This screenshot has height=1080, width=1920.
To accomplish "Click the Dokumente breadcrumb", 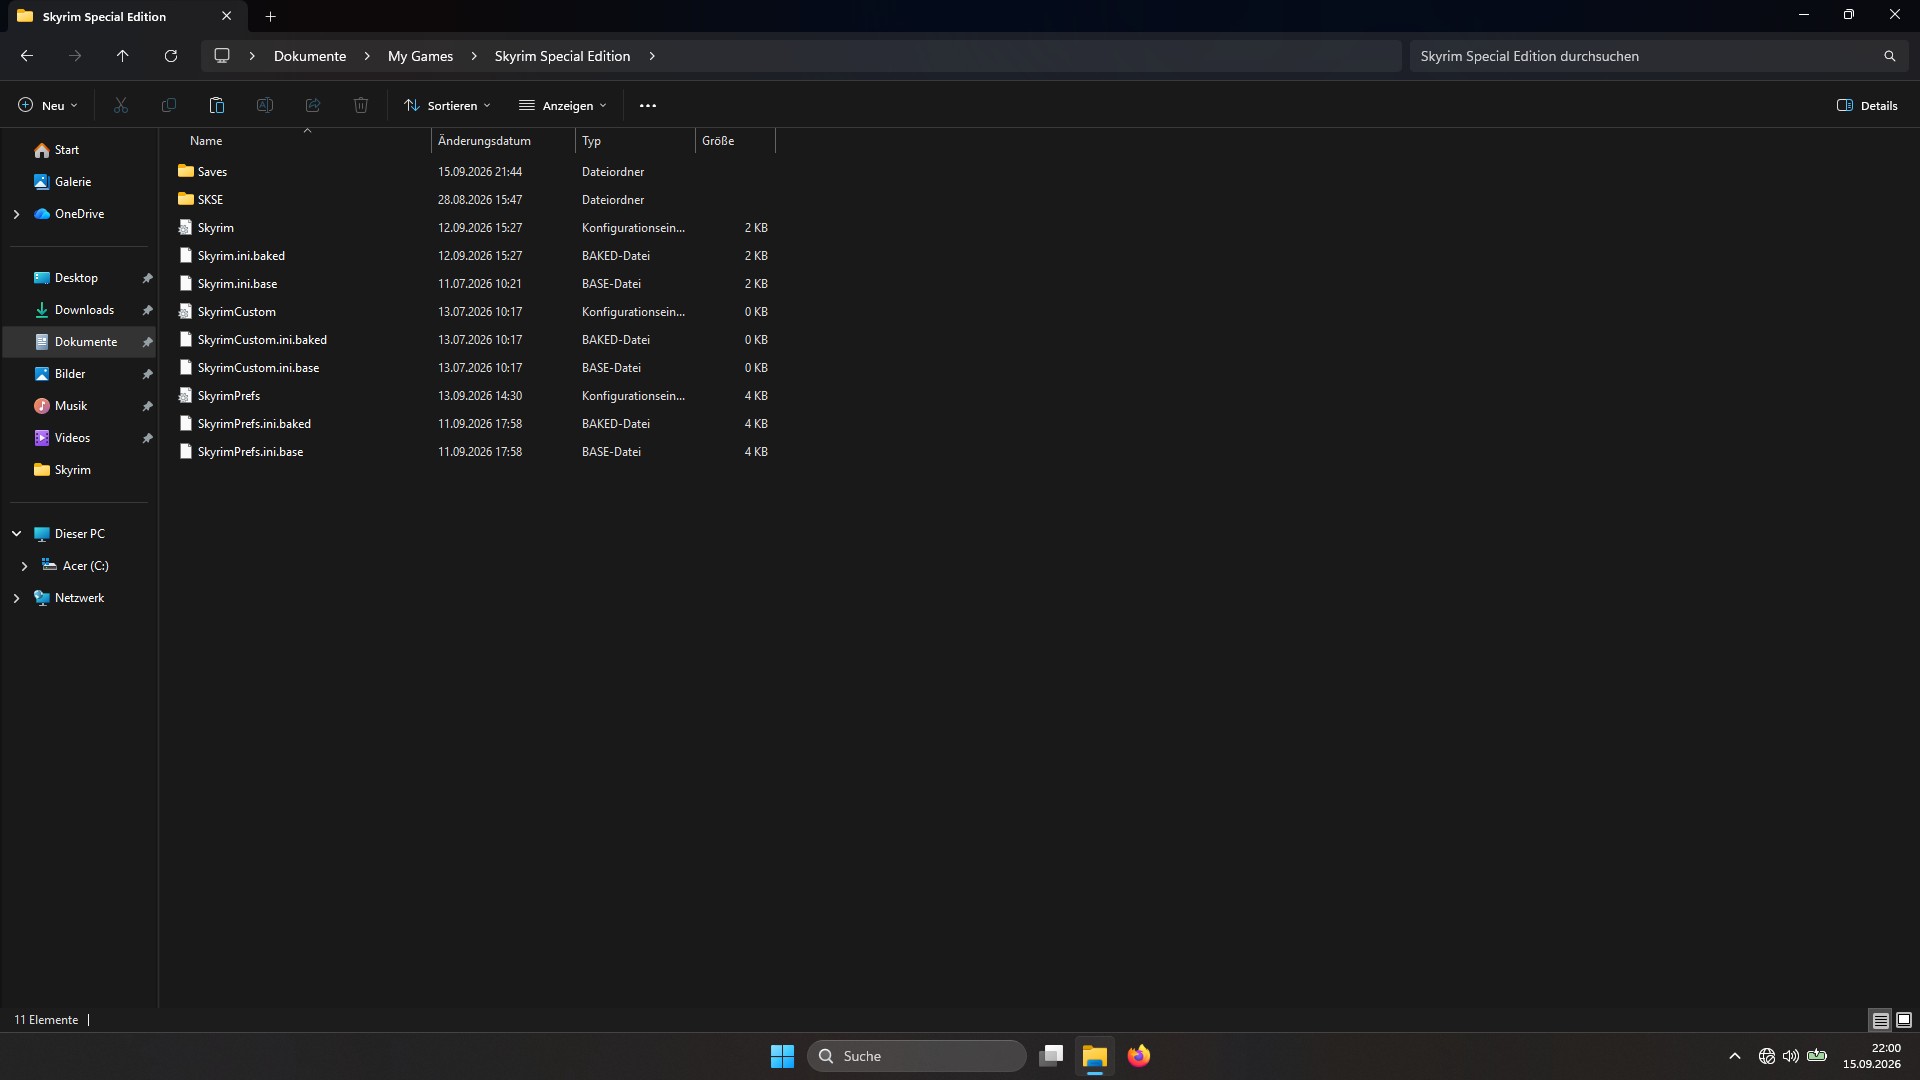I will [x=310, y=56].
